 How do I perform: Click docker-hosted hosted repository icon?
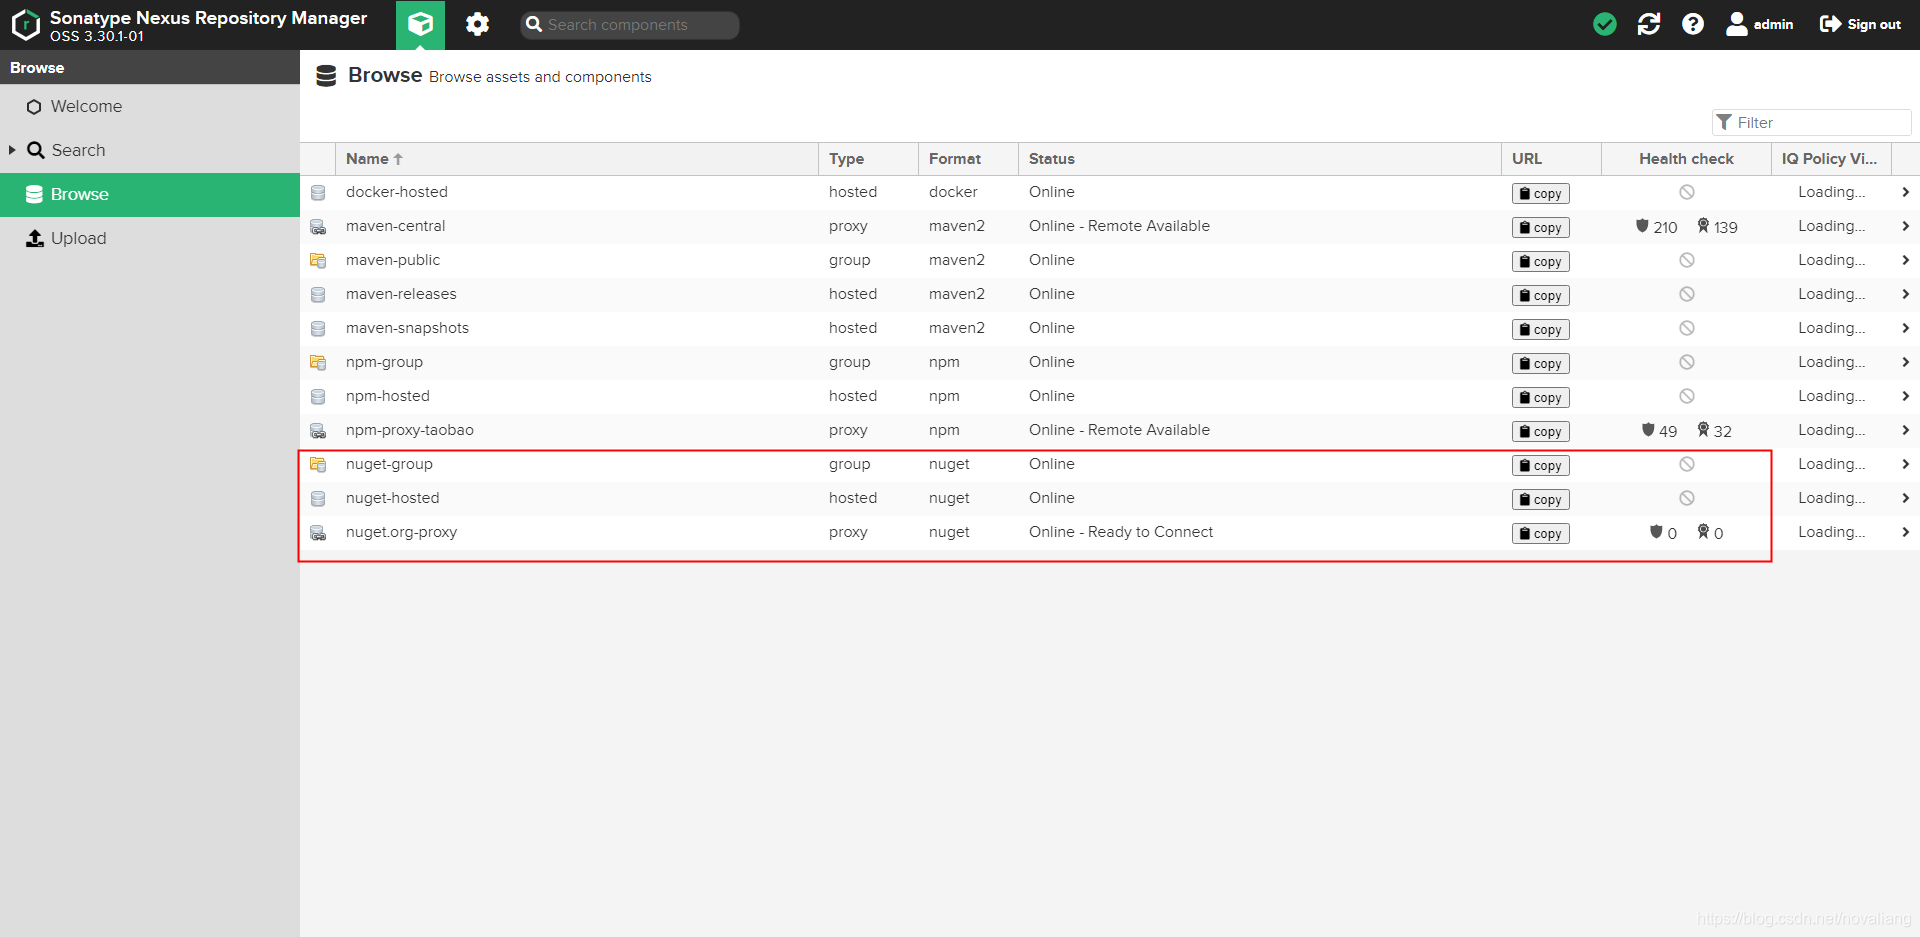pyautogui.click(x=318, y=192)
